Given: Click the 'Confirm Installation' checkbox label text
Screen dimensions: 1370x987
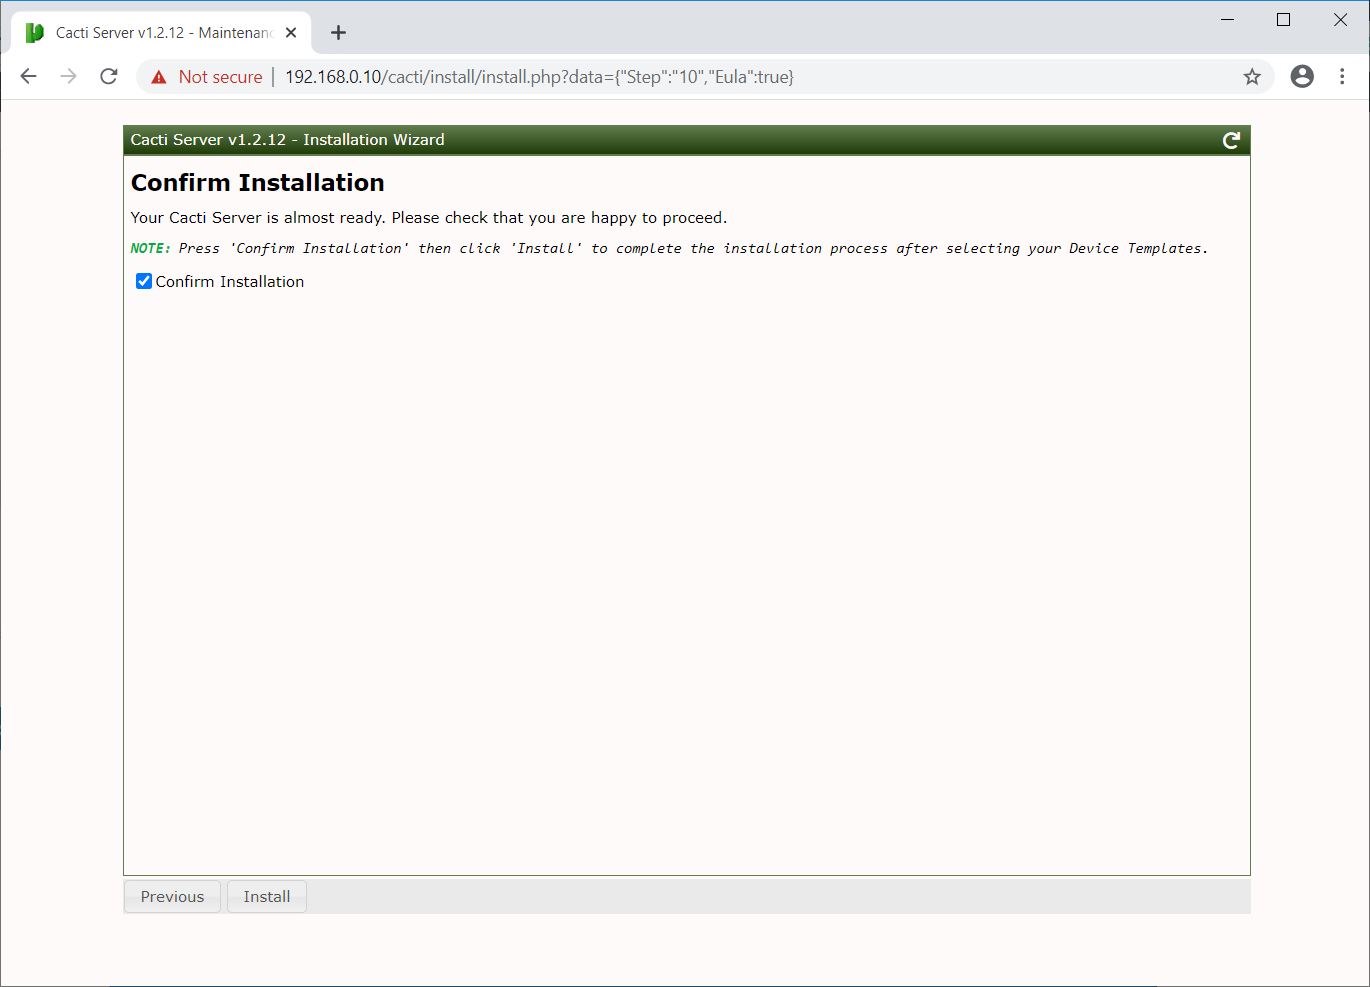Looking at the screenshot, I should (229, 282).
